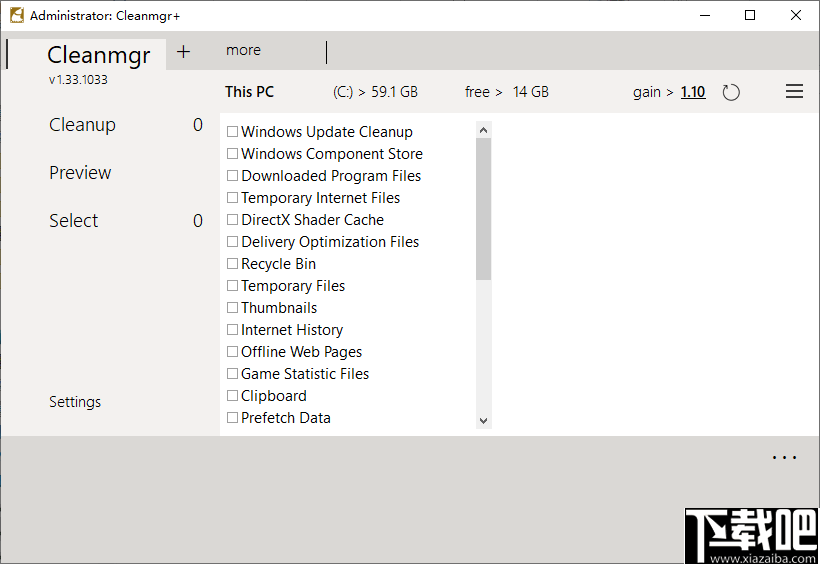Image resolution: width=820 pixels, height=564 pixels.
Task: Click the scrollbar down arrow
Action: 483,421
